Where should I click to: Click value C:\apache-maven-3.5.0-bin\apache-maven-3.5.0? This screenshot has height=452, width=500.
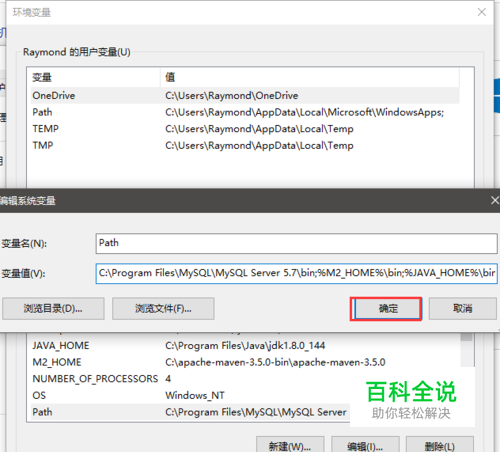point(275,362)
